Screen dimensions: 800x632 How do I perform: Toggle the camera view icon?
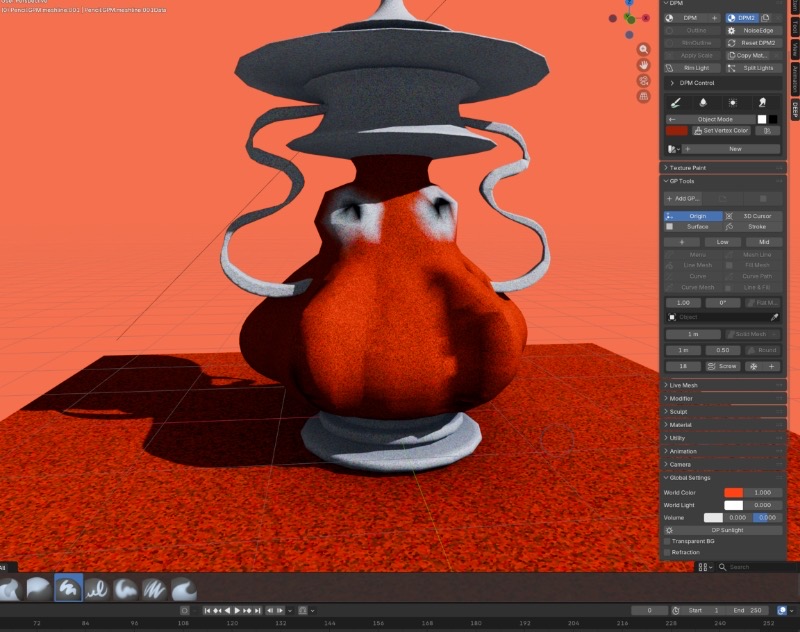(x=643, y=81)
